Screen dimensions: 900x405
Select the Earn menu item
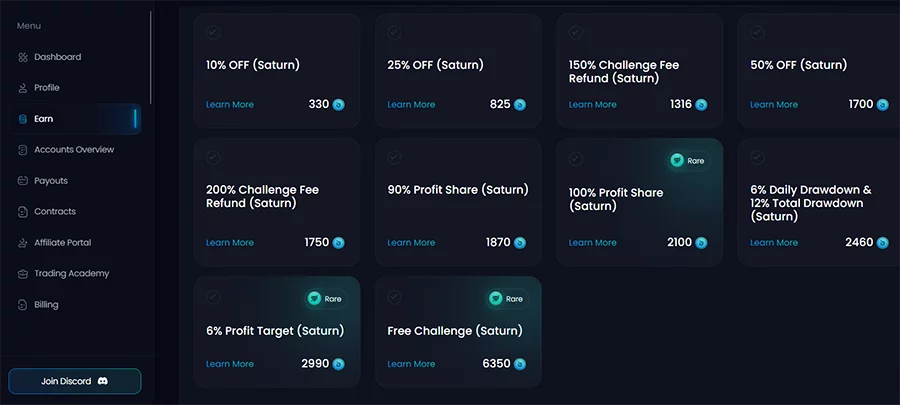75,119
